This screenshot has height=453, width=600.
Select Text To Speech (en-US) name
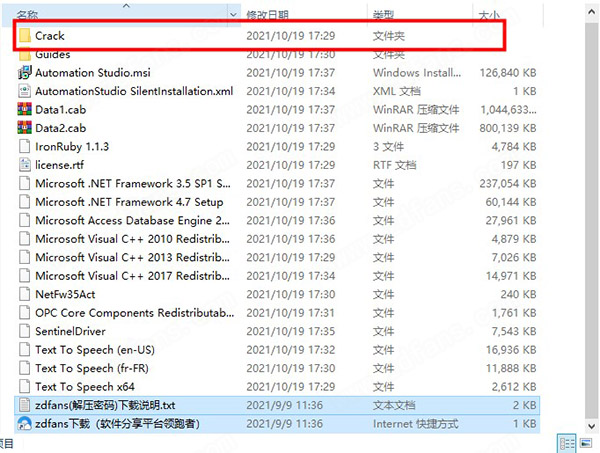pyautogui.click(x=95, y=350)
